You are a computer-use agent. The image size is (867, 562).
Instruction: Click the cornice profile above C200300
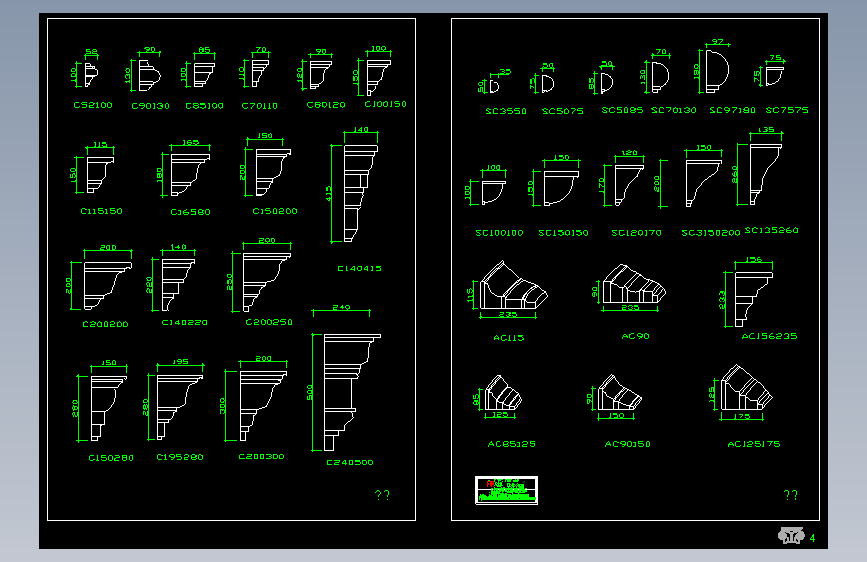pos(263,405)
